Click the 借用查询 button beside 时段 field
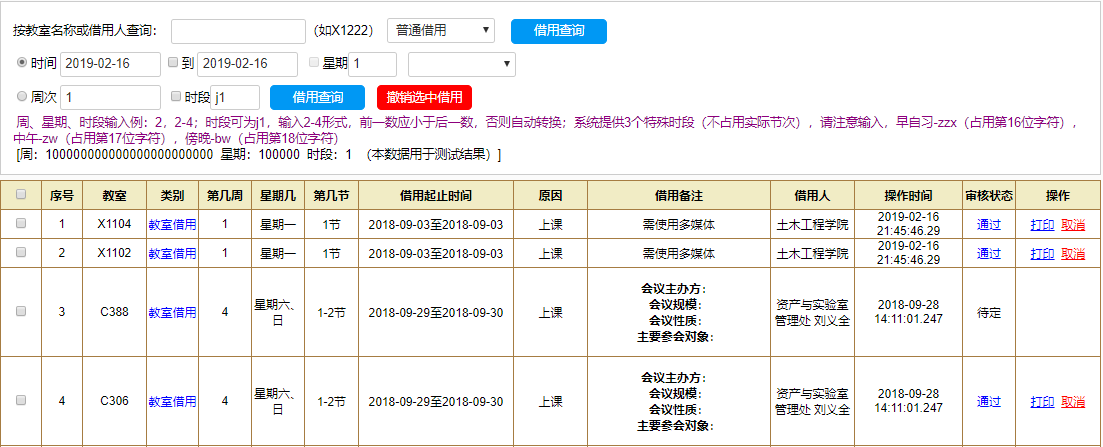The width and height of the screenshot is (1103, 447). coord(317,97)
